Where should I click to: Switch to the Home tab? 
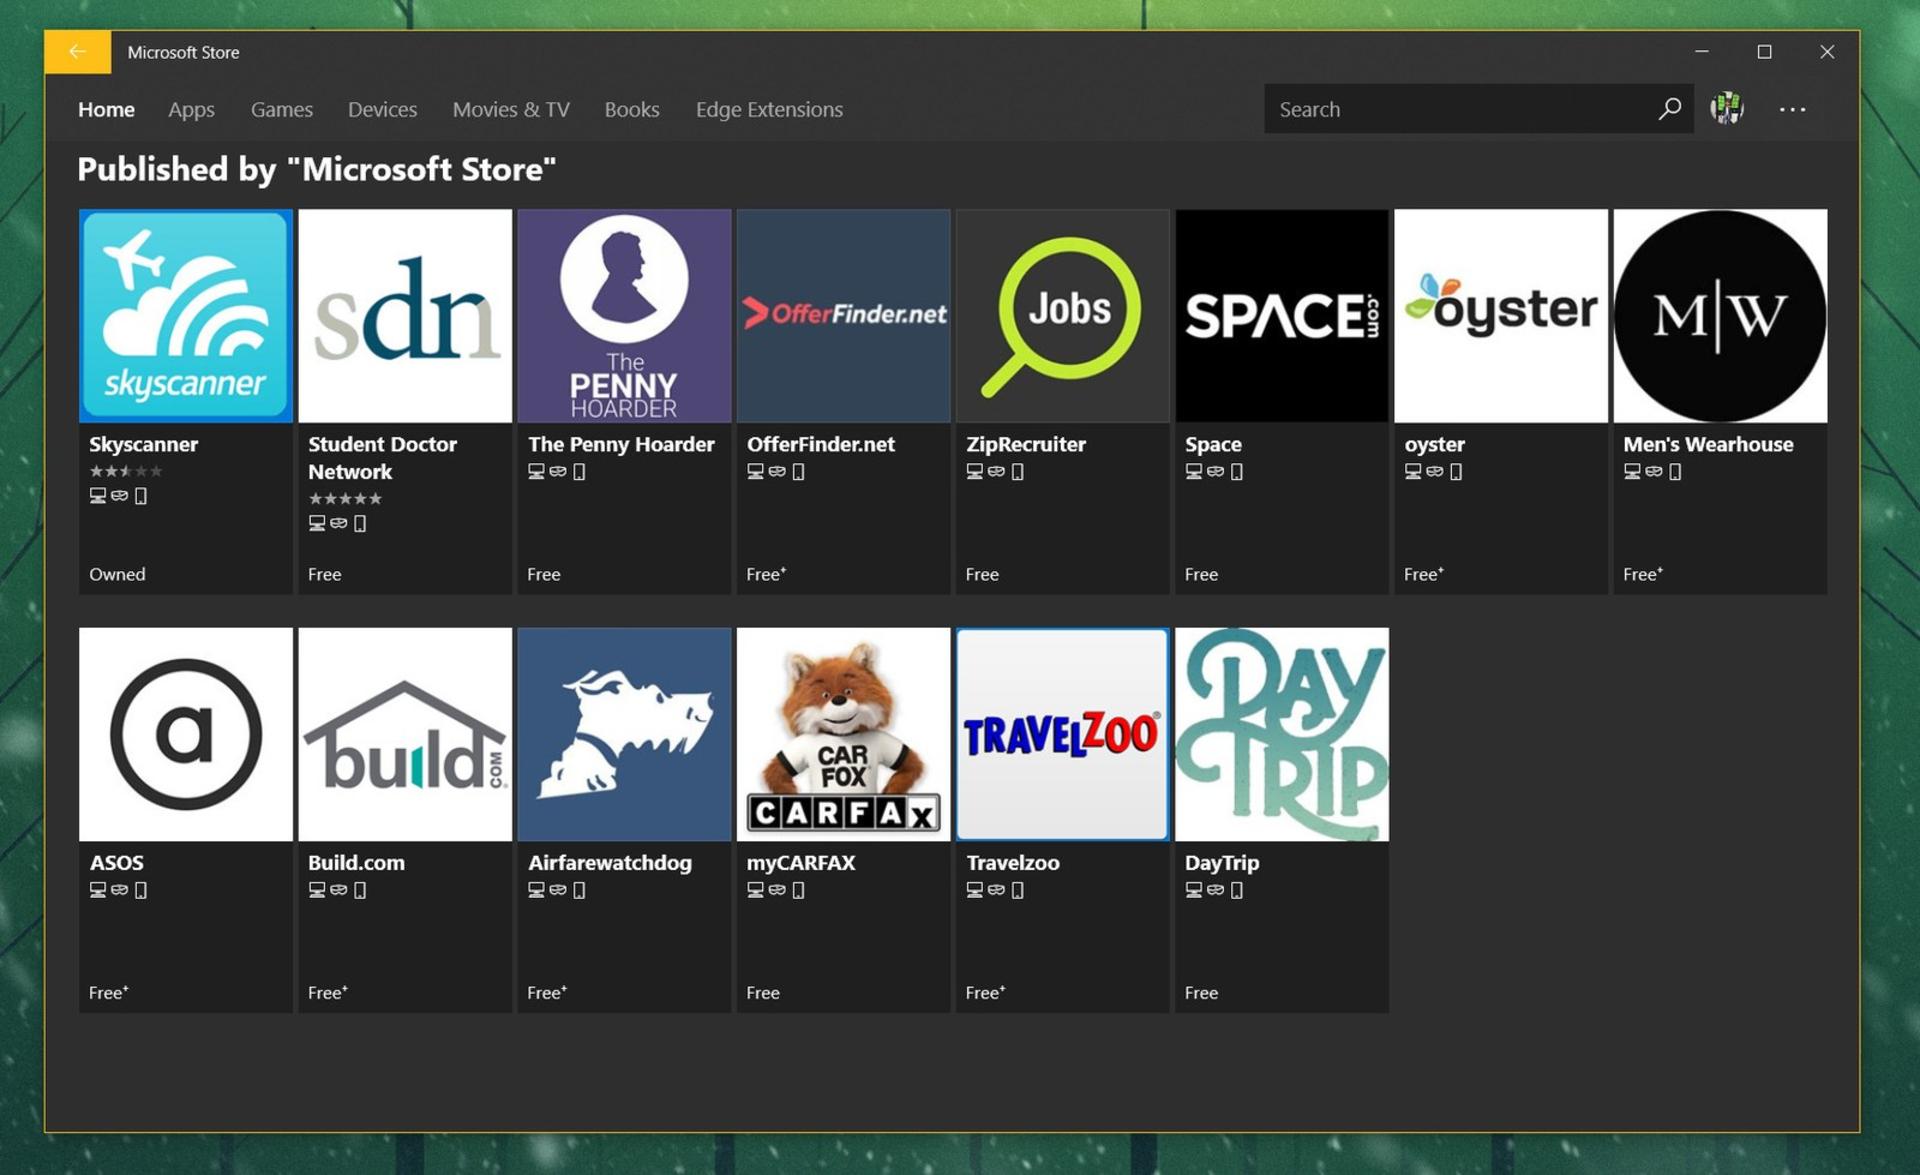click(106, 109)
